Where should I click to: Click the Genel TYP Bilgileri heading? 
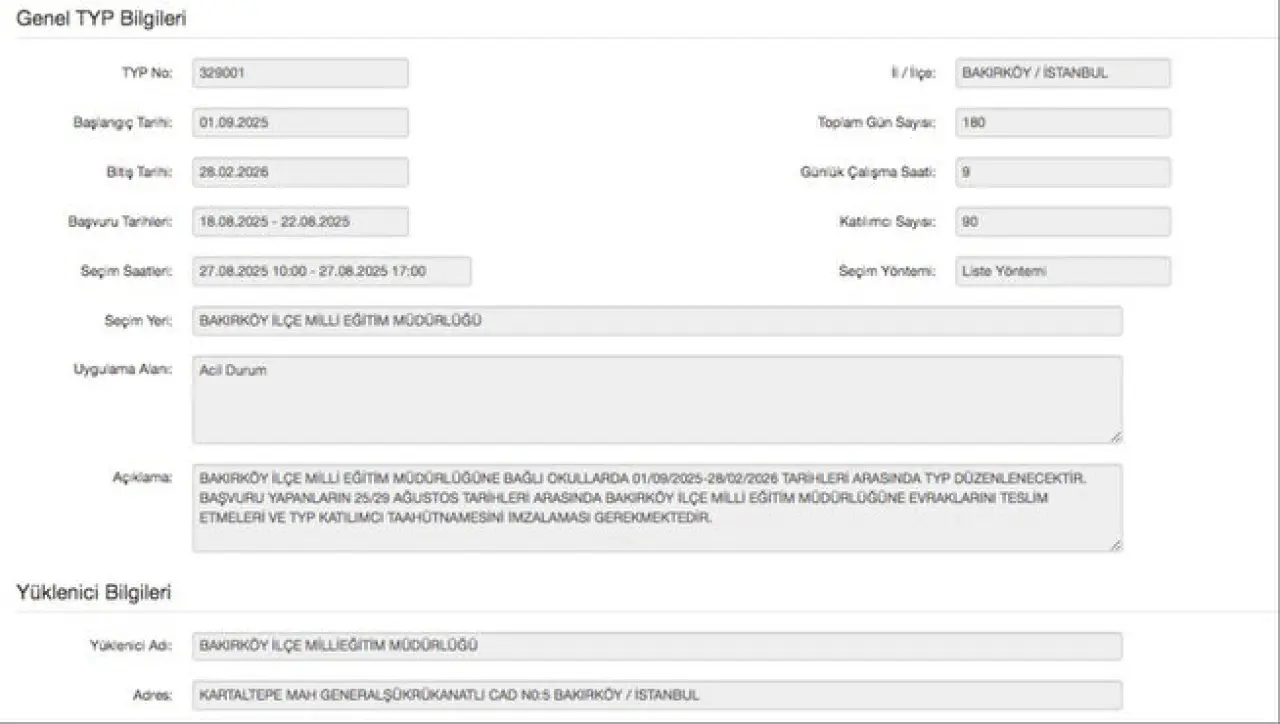point(101,18)
